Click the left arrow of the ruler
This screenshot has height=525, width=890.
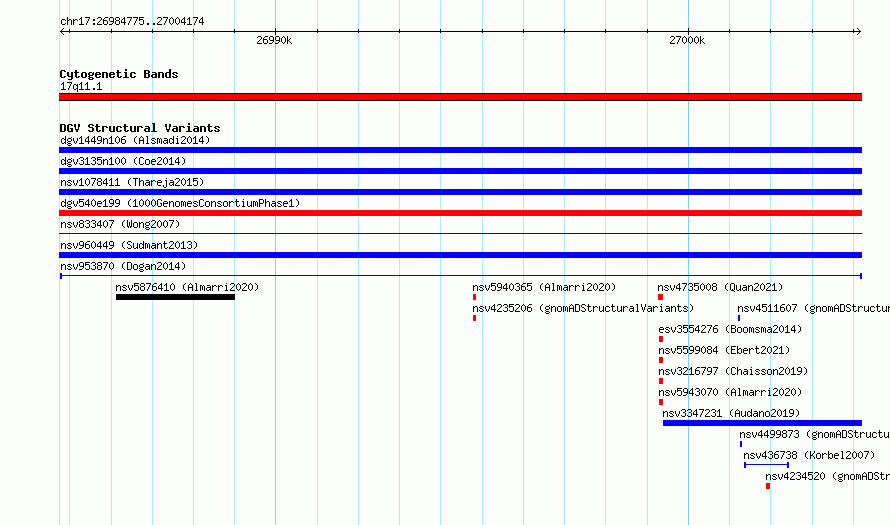point(64,32)
